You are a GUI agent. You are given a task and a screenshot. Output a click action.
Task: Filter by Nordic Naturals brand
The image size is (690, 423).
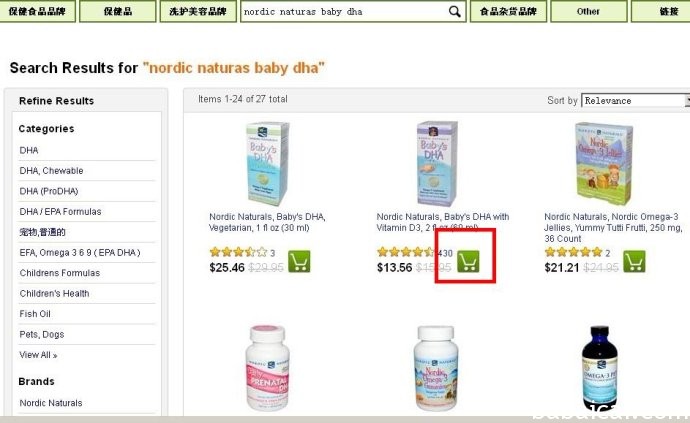pyautogui.click(x=51, y=403)
